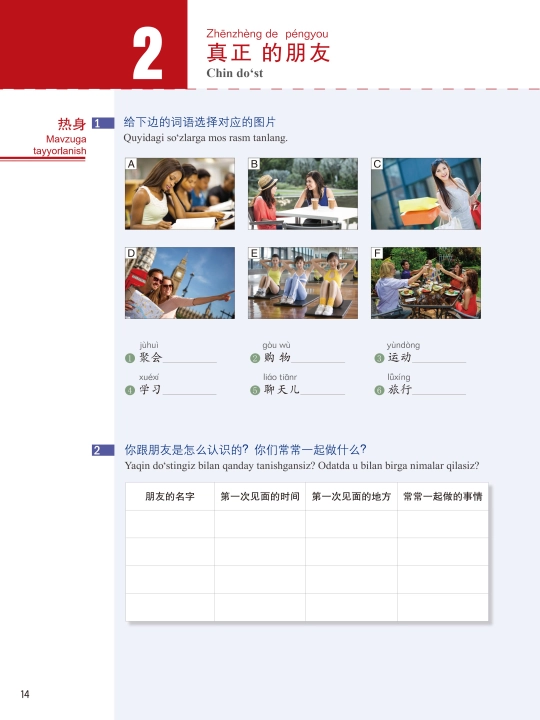Screen dimensions: 540x720
Task: Click the subtitle 'Chin do'st'
Action: (x=235, y=73)
